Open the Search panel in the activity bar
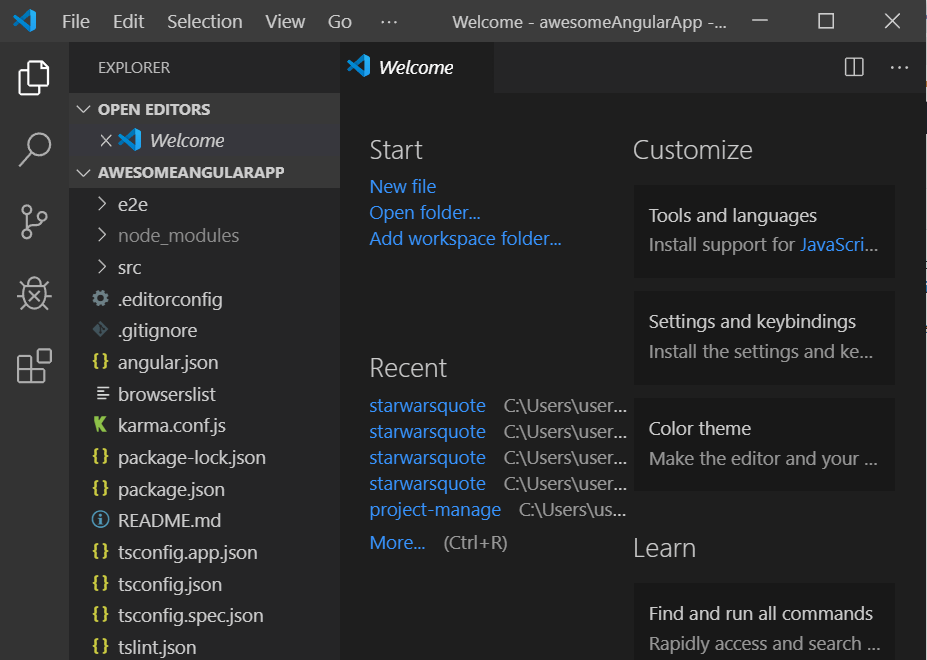927x660 pixels. (x=33, y=148)
